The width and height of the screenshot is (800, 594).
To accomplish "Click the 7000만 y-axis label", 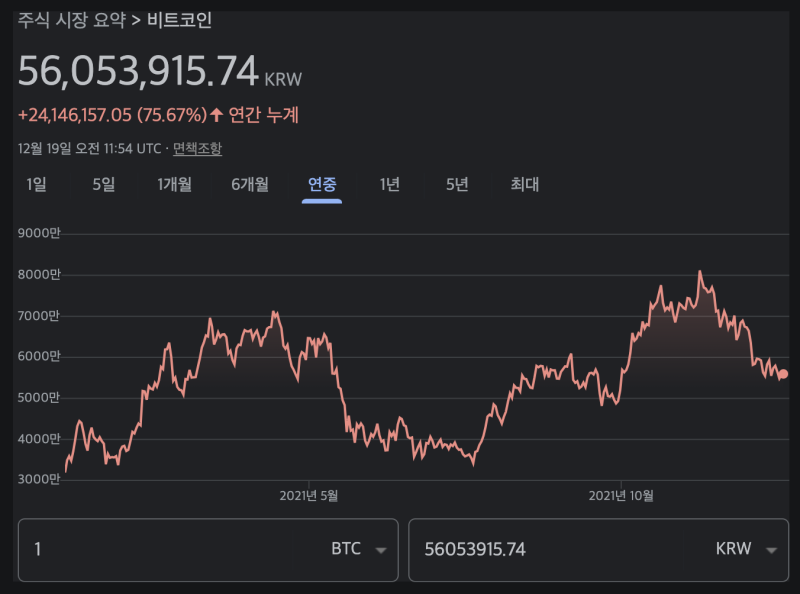I will coord(39,316).
